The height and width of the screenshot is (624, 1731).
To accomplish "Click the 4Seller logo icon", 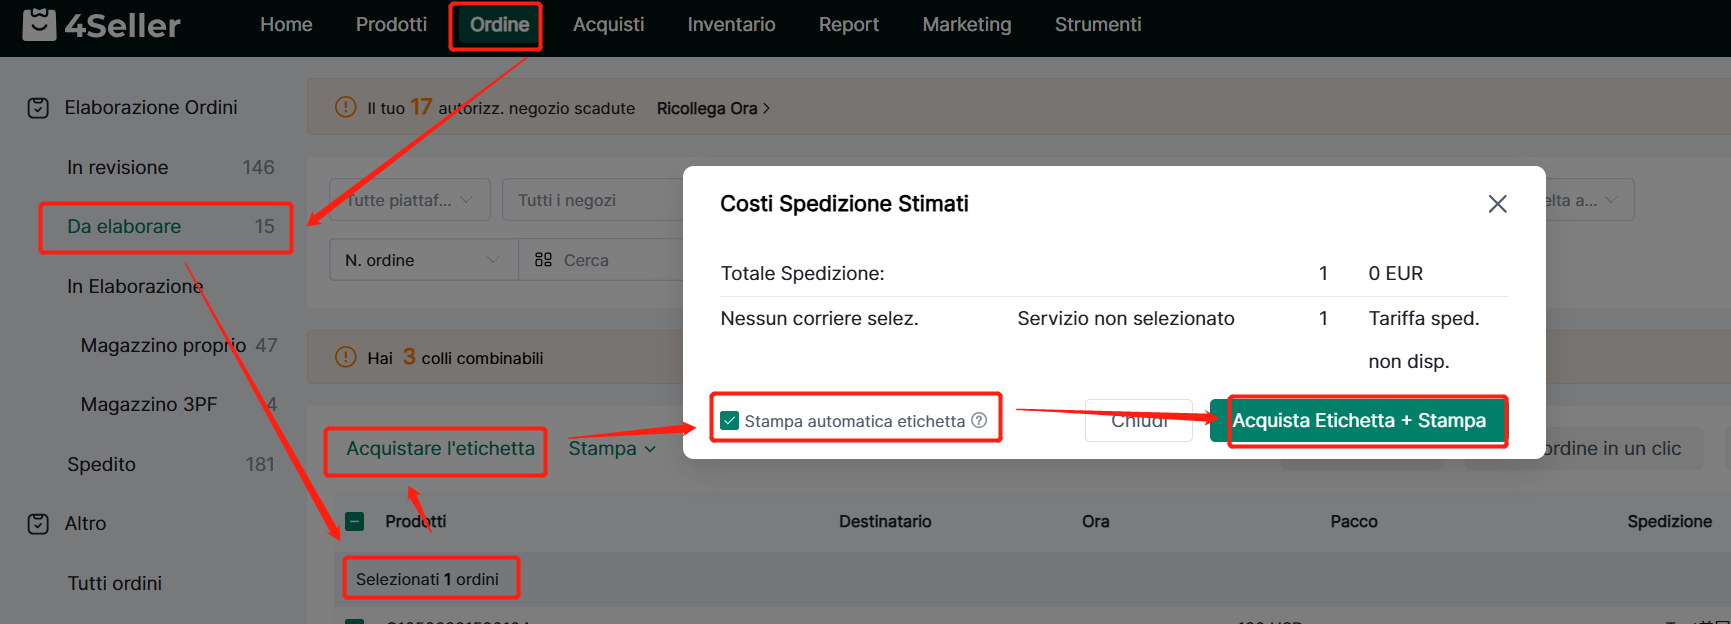I will 39,24.
